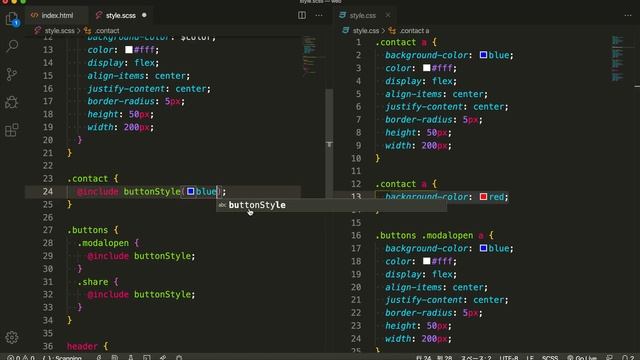Open more actions menu of left editor group
Viewport: 640px width, 360px height.
pos(319,15)
